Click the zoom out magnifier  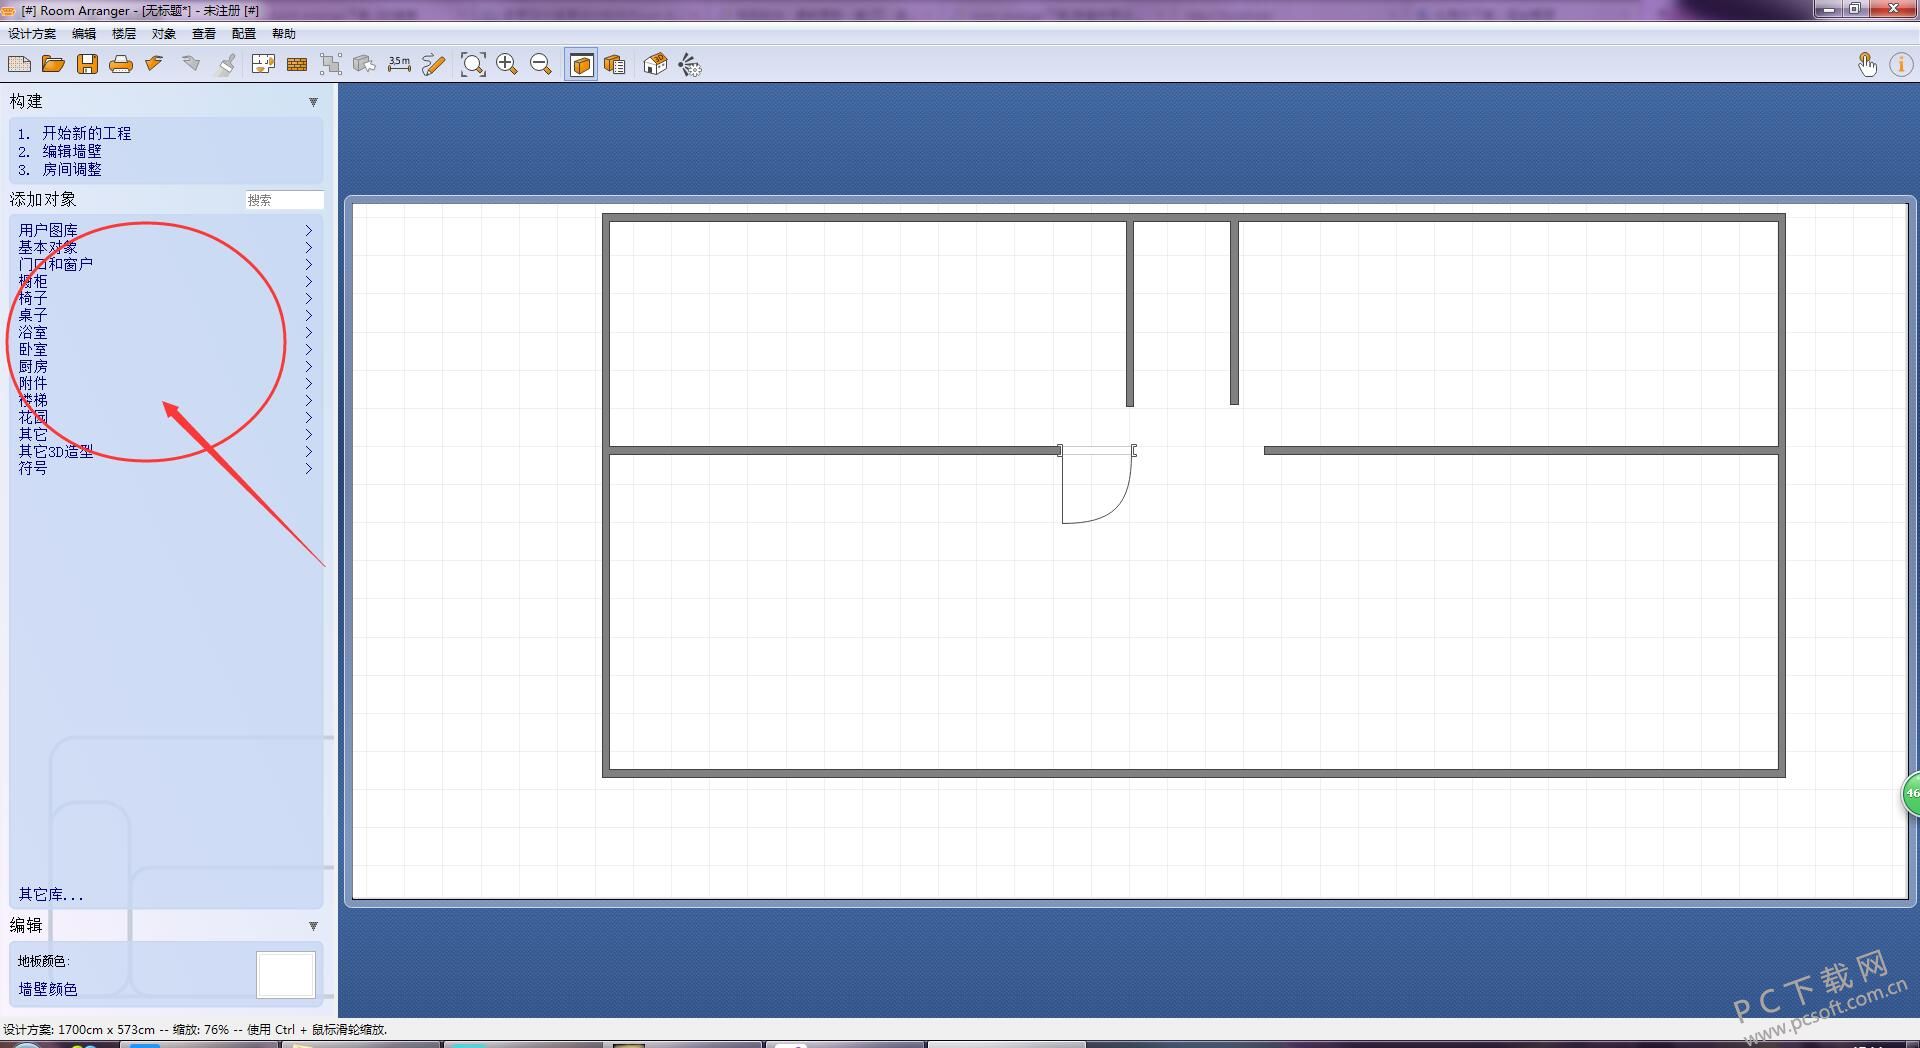541,65
